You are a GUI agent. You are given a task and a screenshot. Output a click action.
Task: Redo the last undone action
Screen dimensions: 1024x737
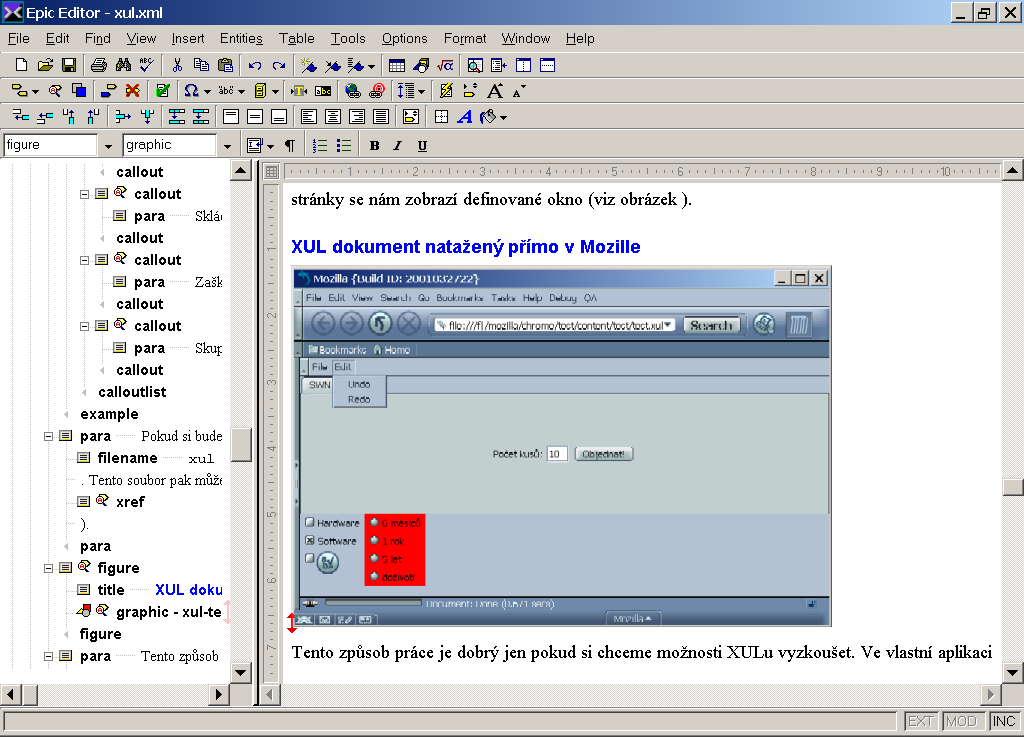tap(279, 65)
